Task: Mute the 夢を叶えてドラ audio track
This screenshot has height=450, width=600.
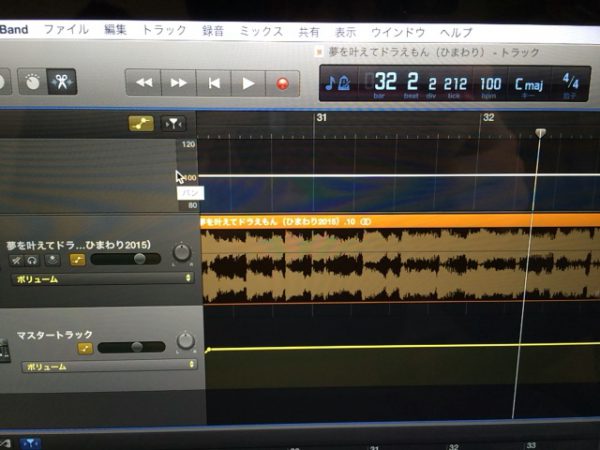Action: (17, 260)
